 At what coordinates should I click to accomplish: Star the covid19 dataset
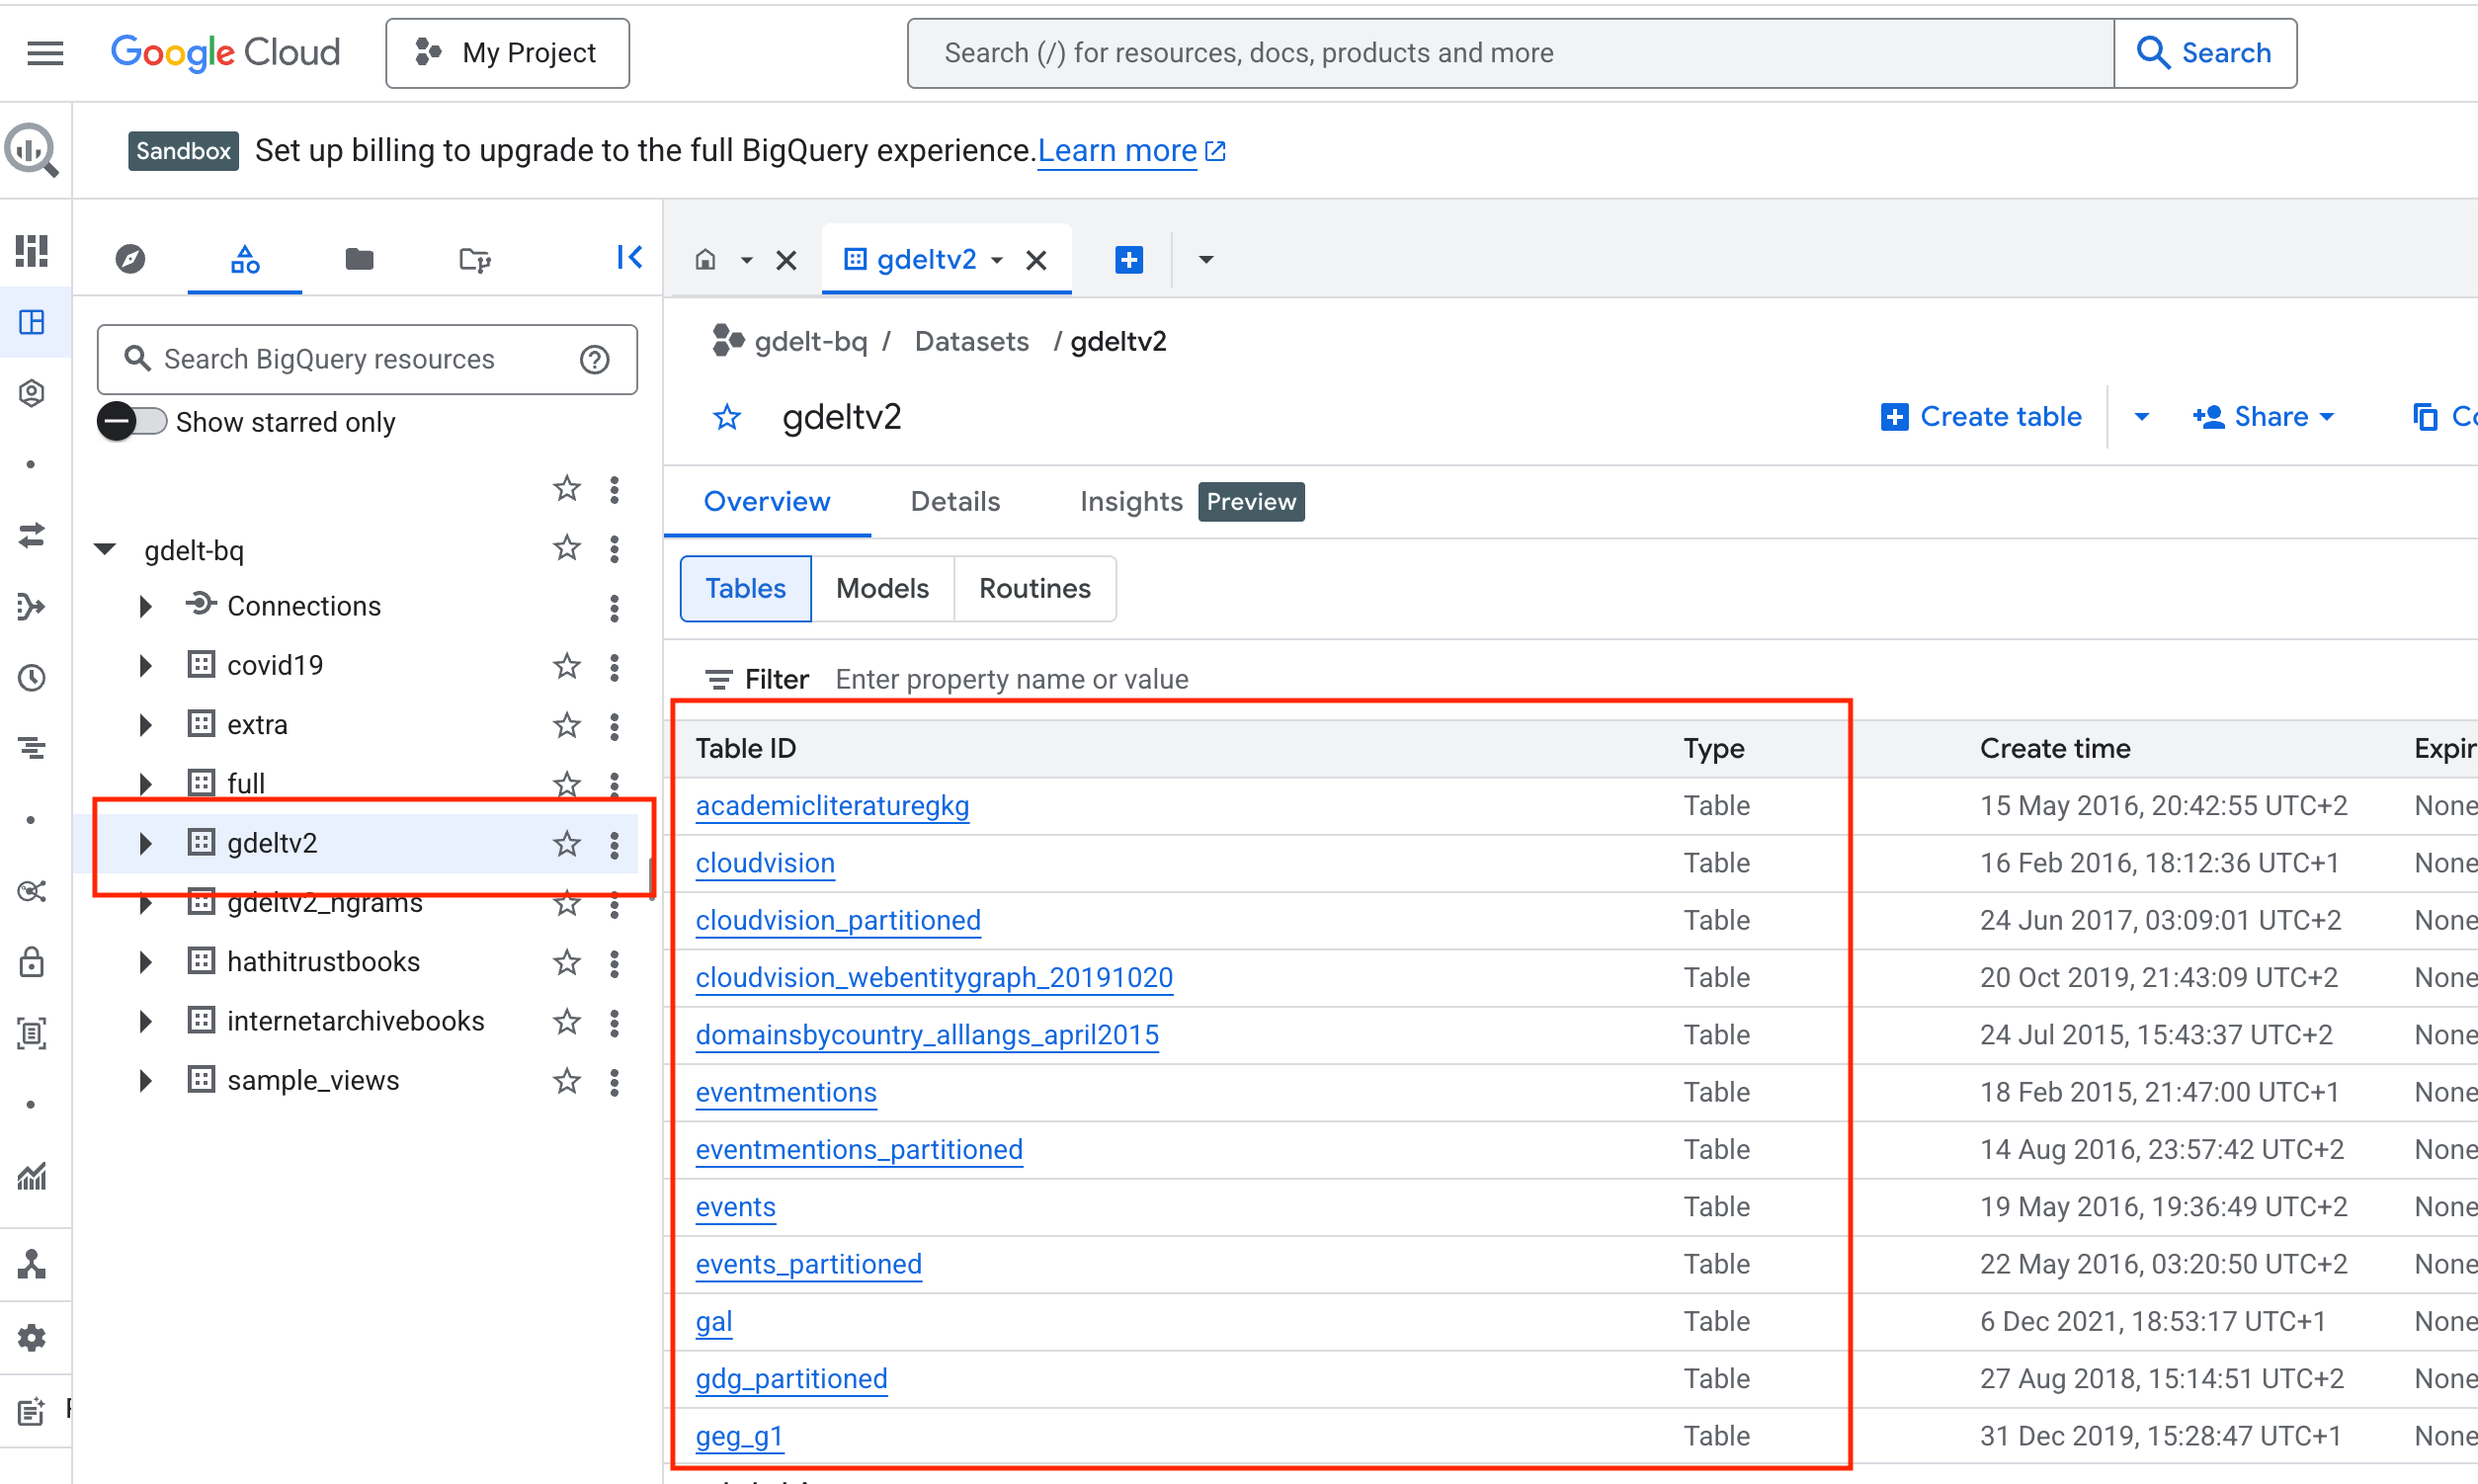[567, 666]
